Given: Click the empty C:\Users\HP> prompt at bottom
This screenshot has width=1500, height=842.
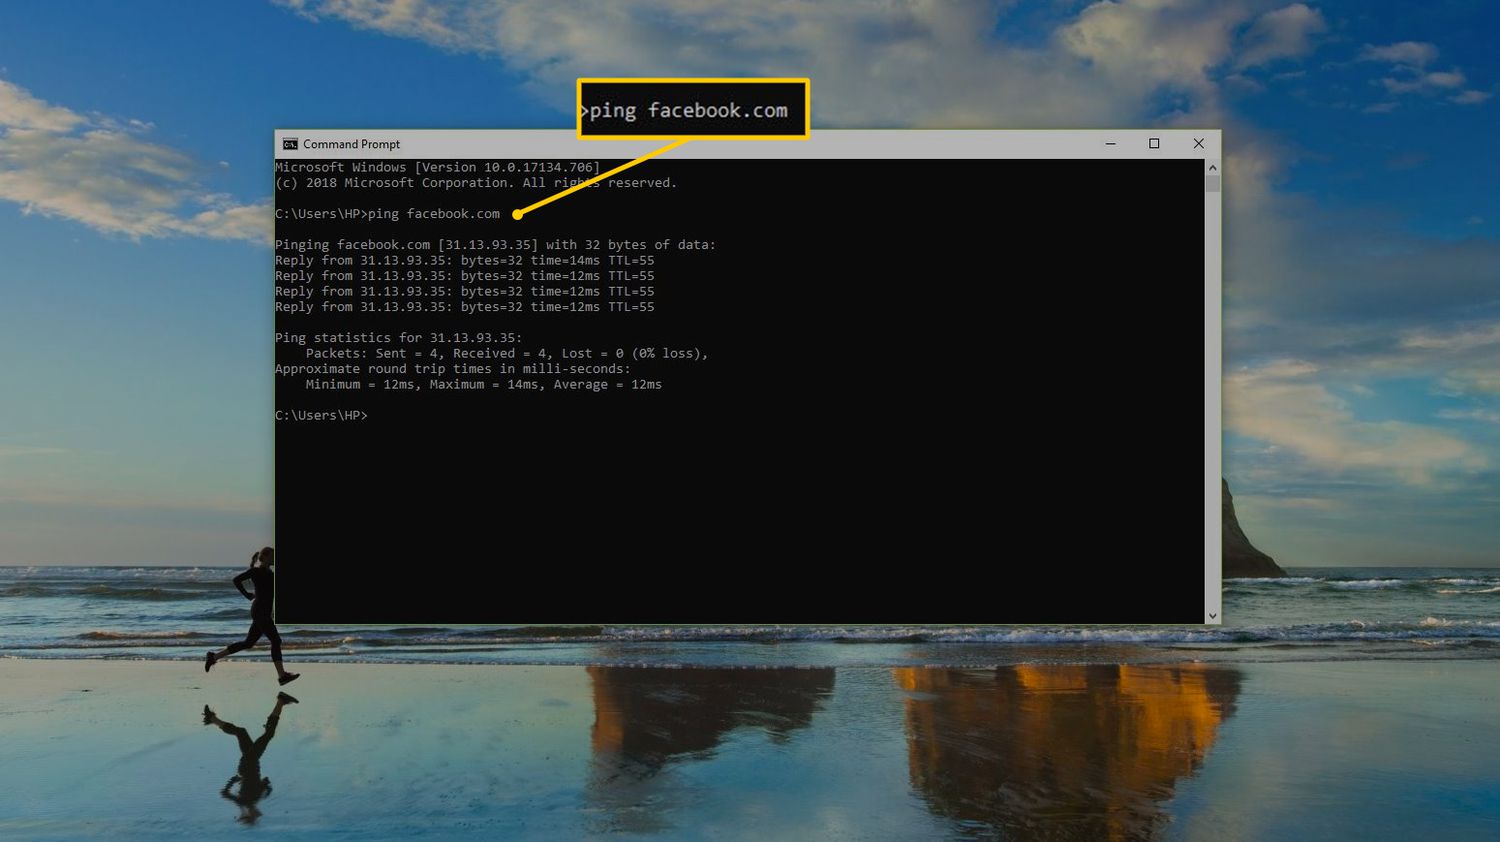Looking at the screenshot, I should pyautogui.click(x=321, y=415).
